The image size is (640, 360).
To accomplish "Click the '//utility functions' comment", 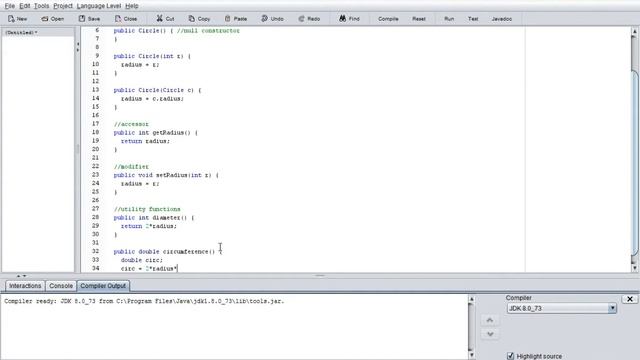I will coord(147,209).
